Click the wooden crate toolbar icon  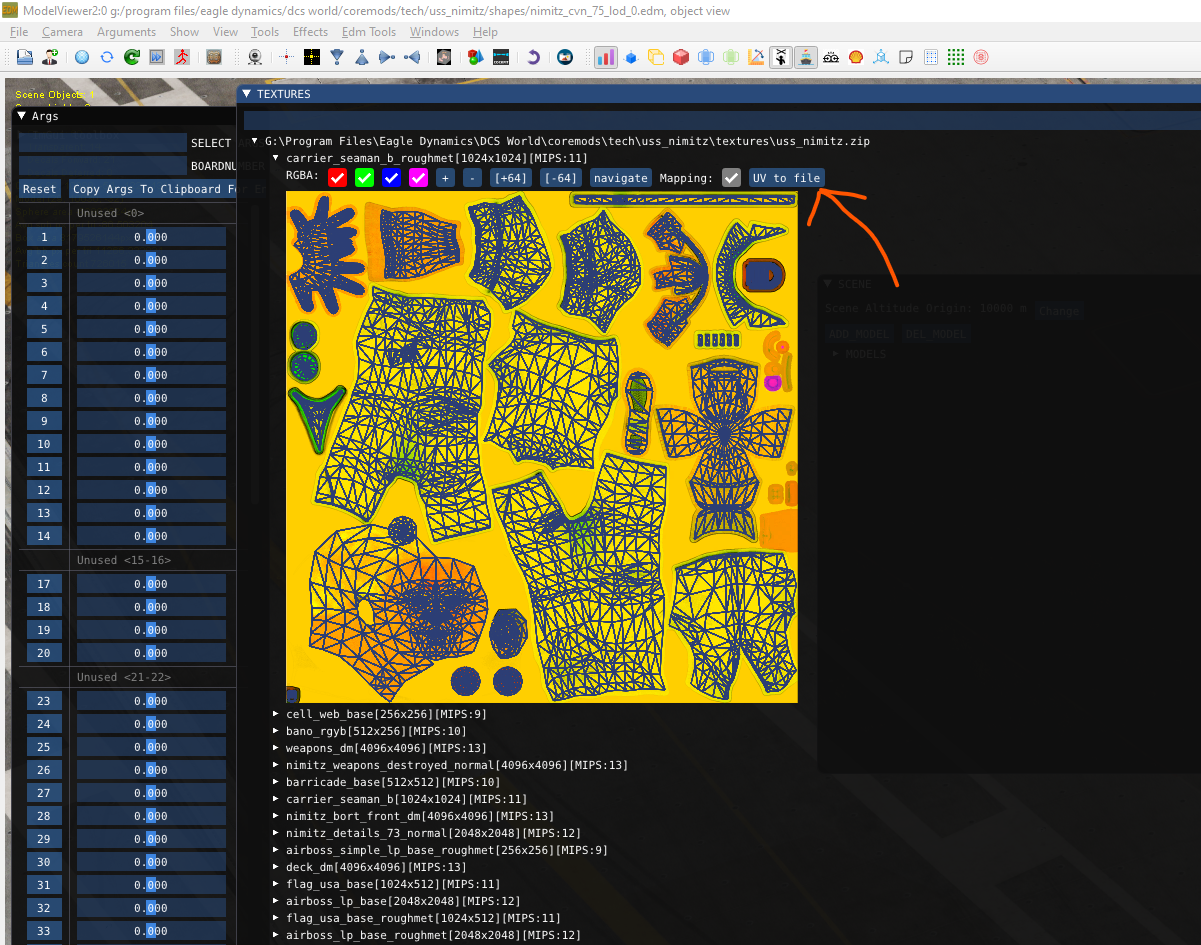tap(214, 57)
